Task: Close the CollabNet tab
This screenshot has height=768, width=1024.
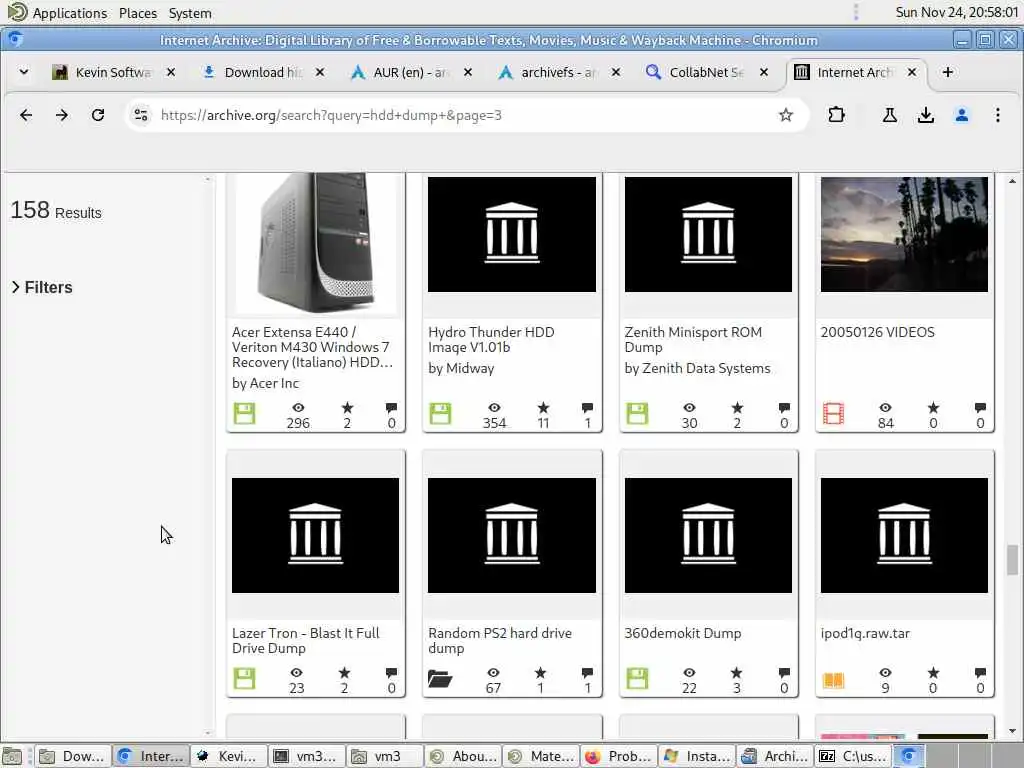Action: (x=763, y=72)
